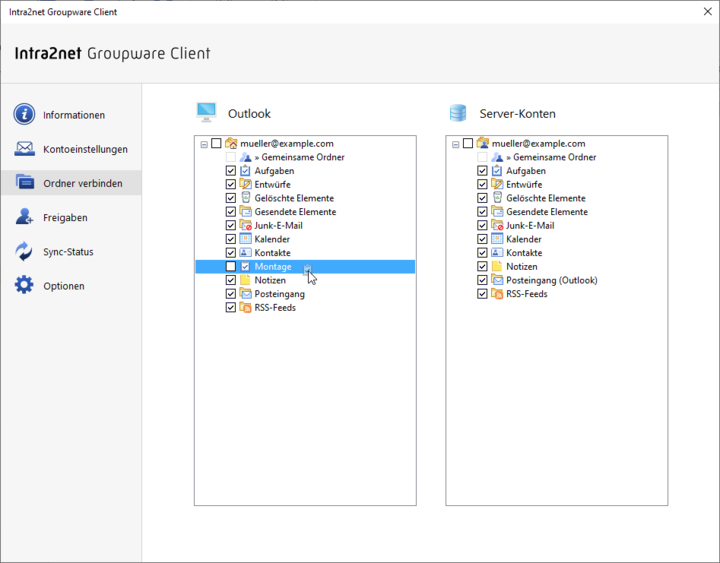Click Outlook monitor icon in header

[x=206, y=113]
